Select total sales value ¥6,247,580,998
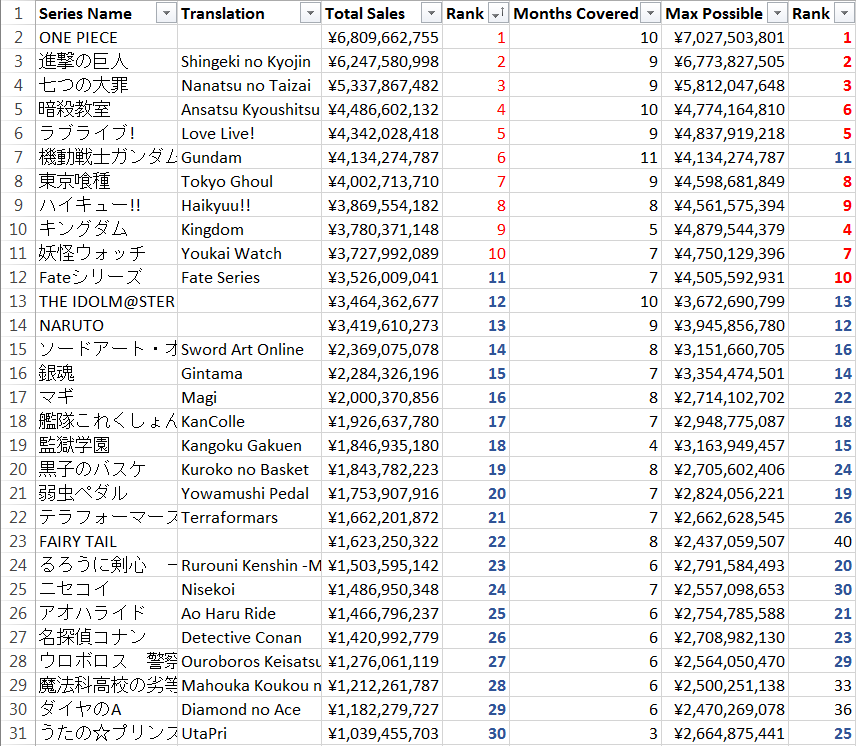Screen dimensions: 856x746 click(382, 62)
